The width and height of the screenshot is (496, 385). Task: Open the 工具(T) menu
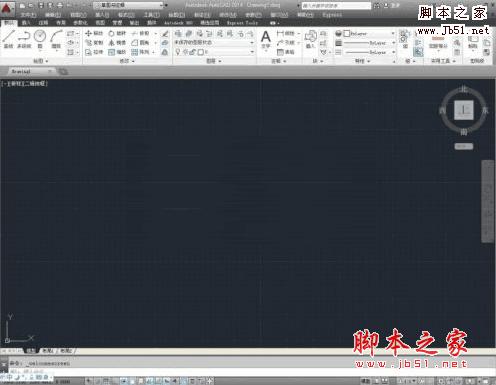(x=152, y=15)
